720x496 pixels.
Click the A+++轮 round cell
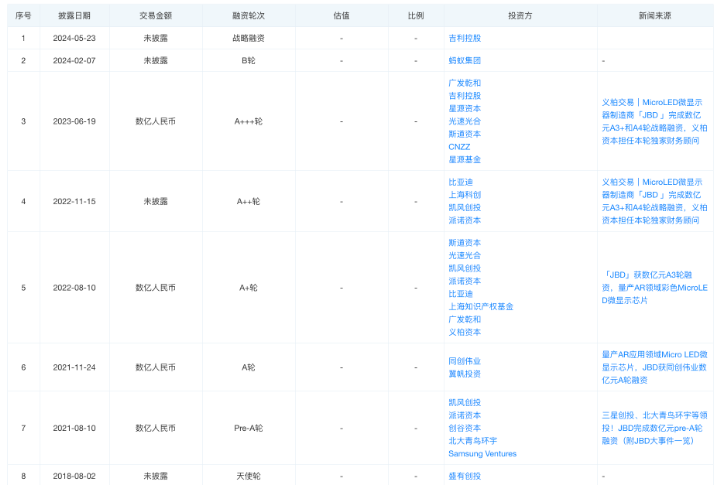(248, 121)
